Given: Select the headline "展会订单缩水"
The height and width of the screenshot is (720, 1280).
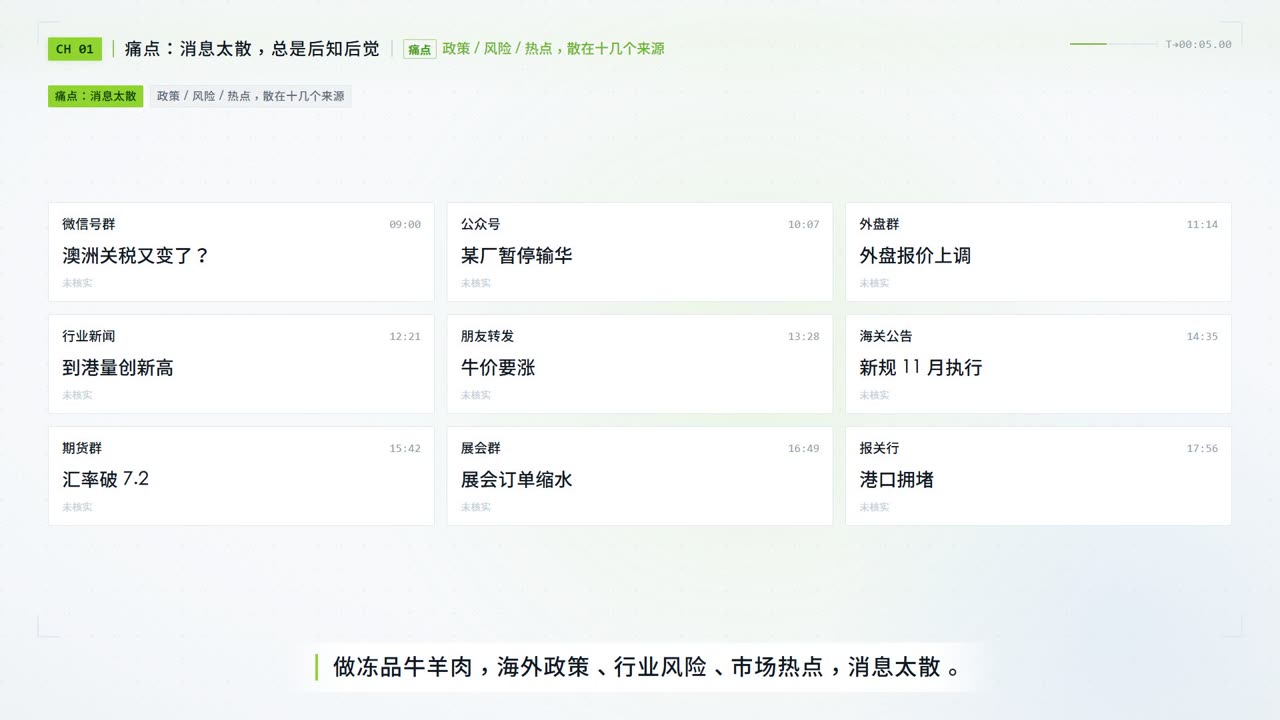Looking at the screenshot, I should point(516,480).
